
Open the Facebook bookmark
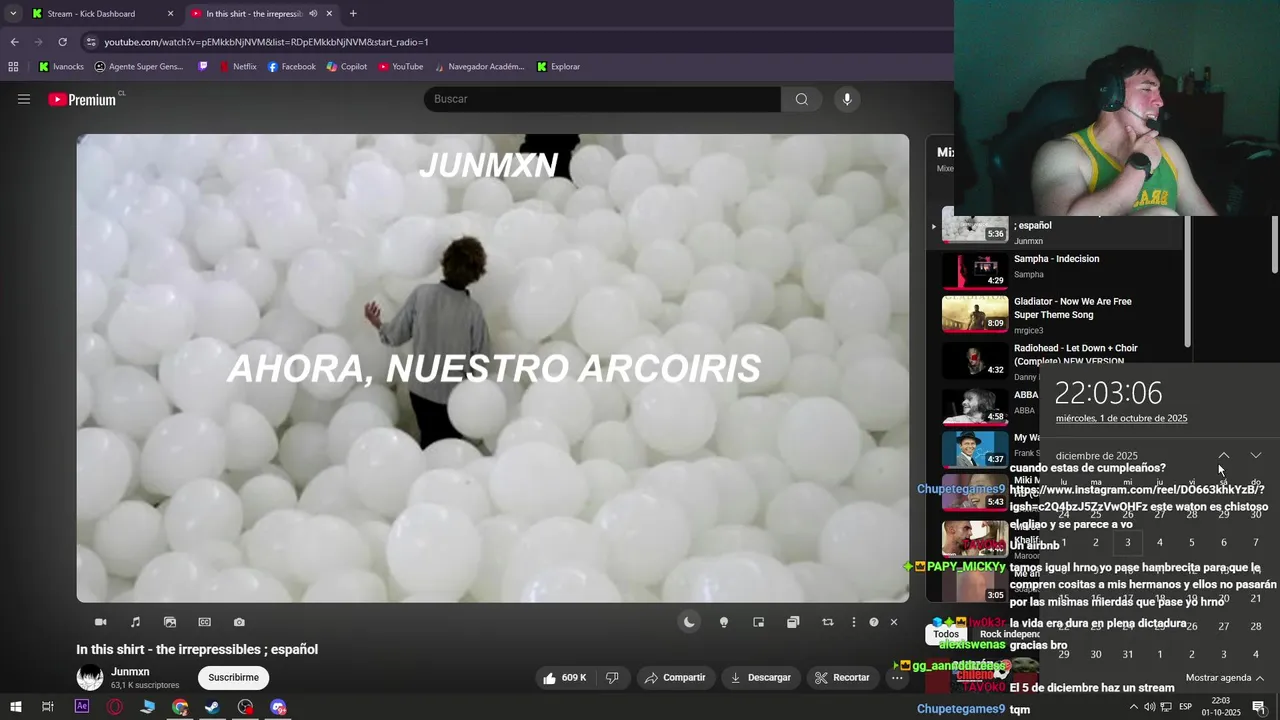click(x=291, y=67)
